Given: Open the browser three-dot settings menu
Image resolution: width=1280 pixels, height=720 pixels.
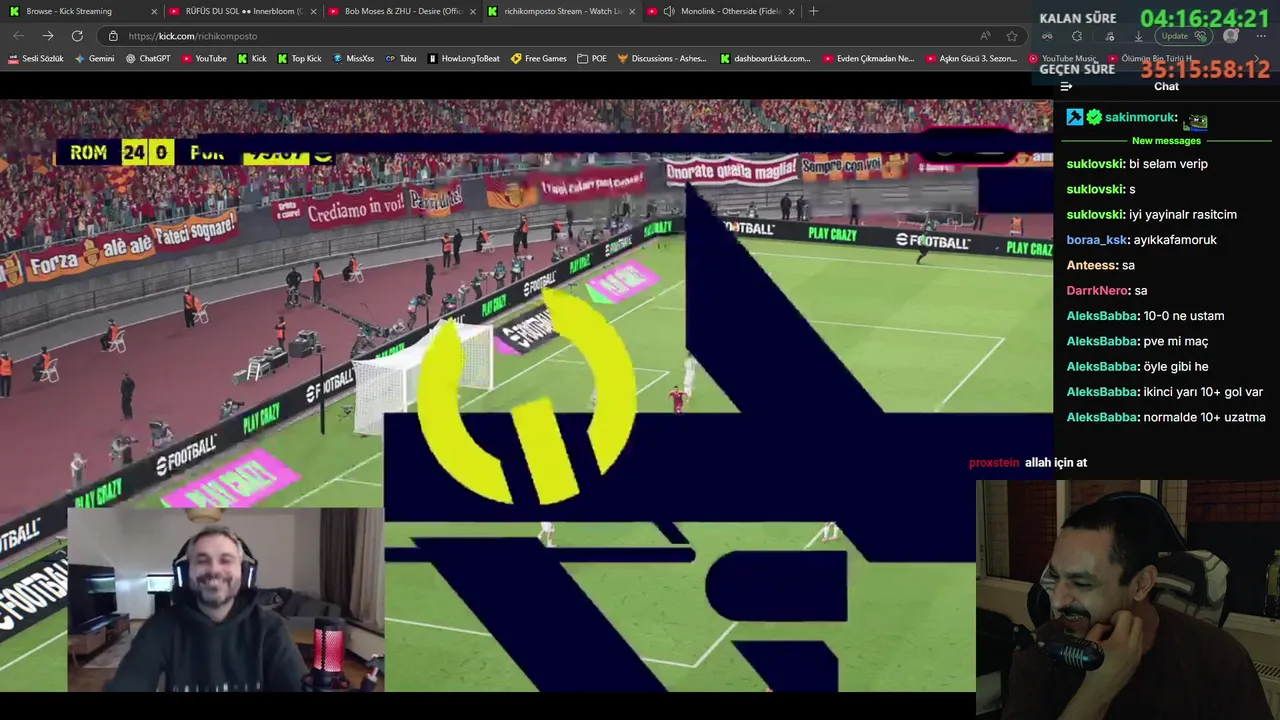Looking at the screenshot, I should click(1259, 36).
